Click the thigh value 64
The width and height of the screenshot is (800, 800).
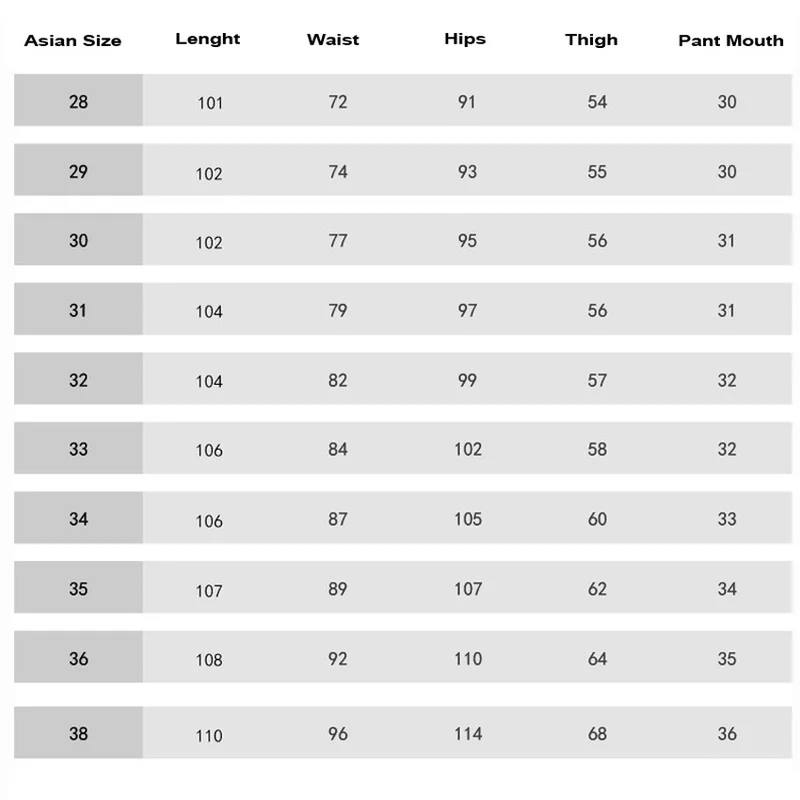597,659
